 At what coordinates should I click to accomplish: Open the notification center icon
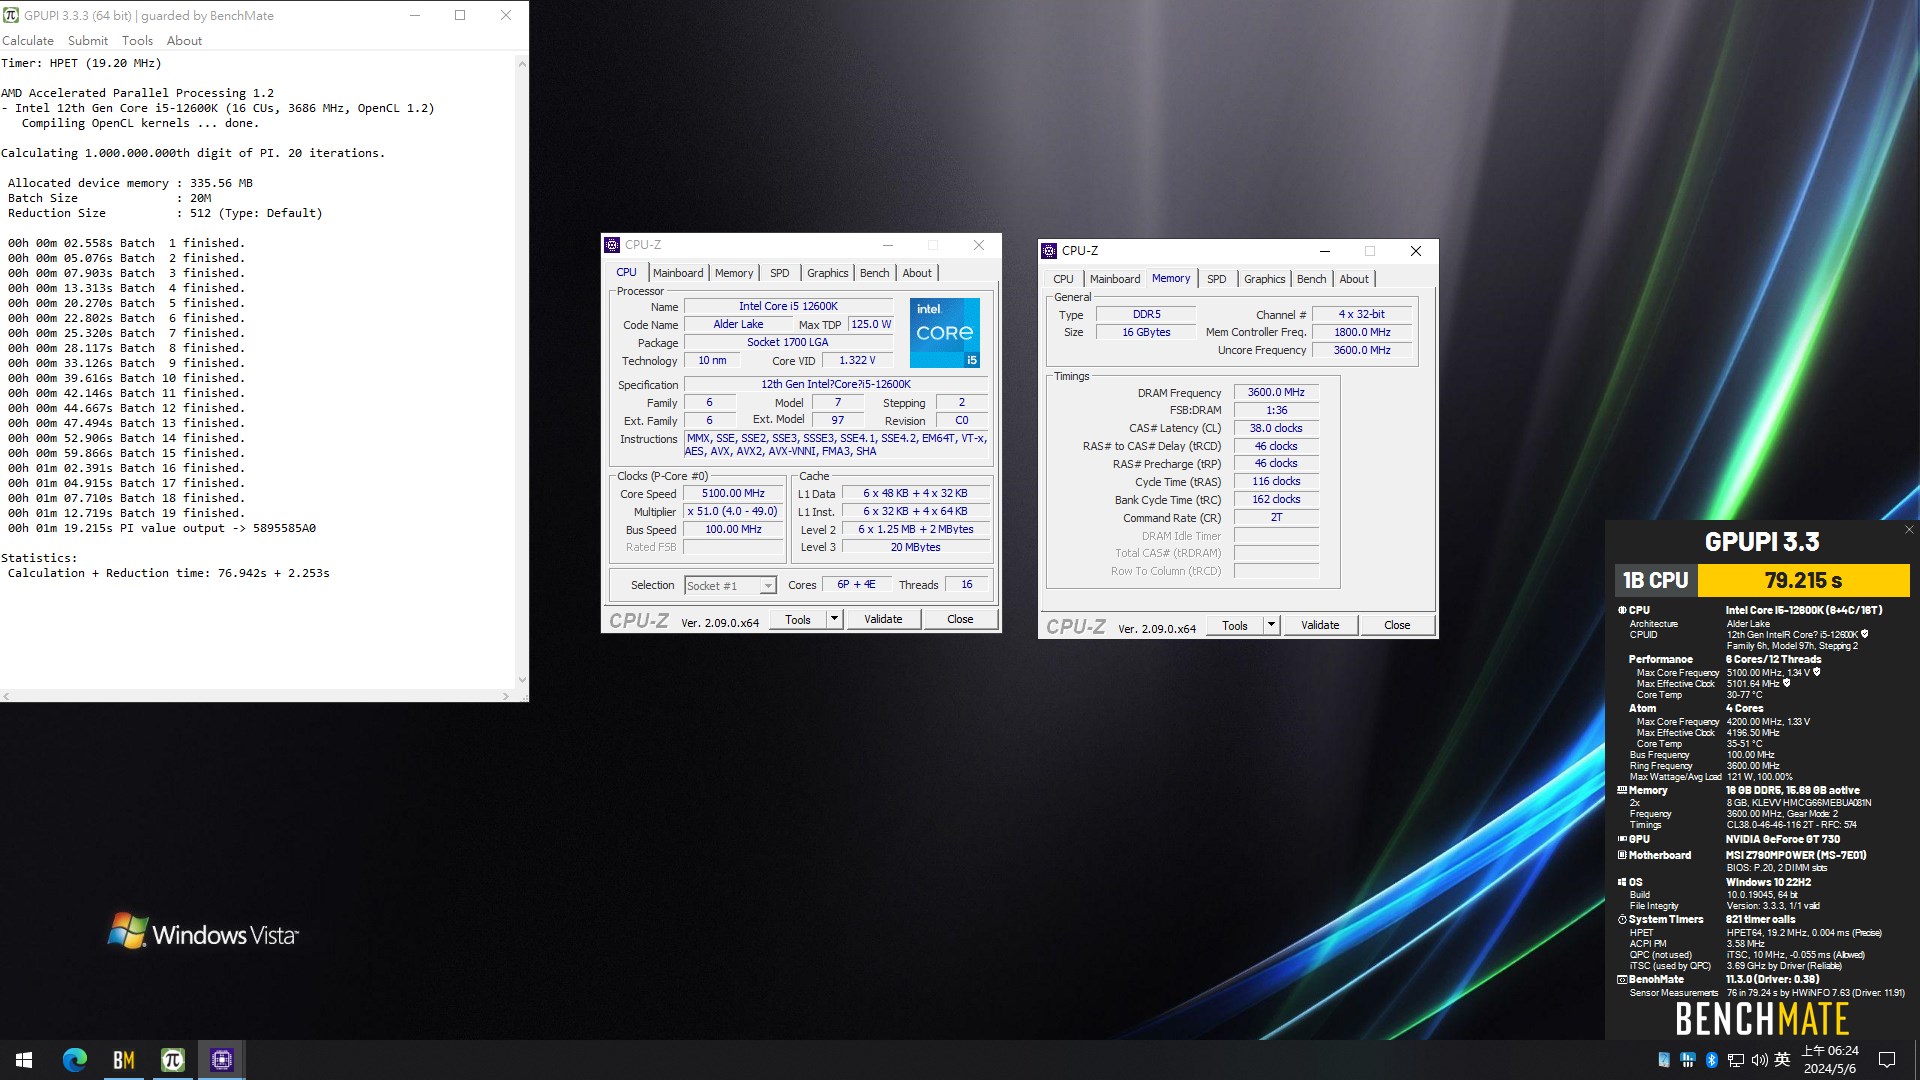[1887, 1060]
